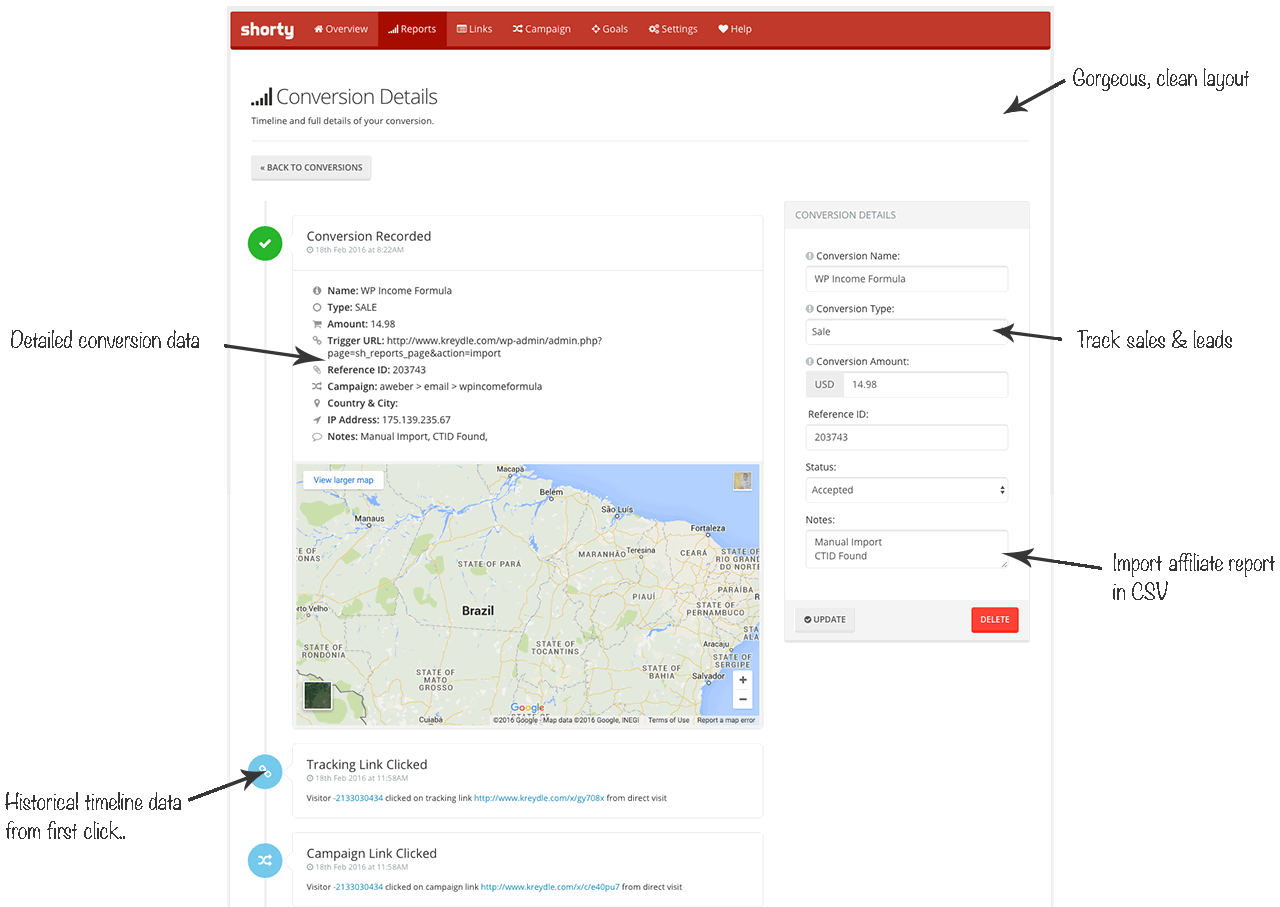Click Conversion Type info icon
Viewport: 1280px width, 907px height.
pyautogui.click(x=810, y=309)
